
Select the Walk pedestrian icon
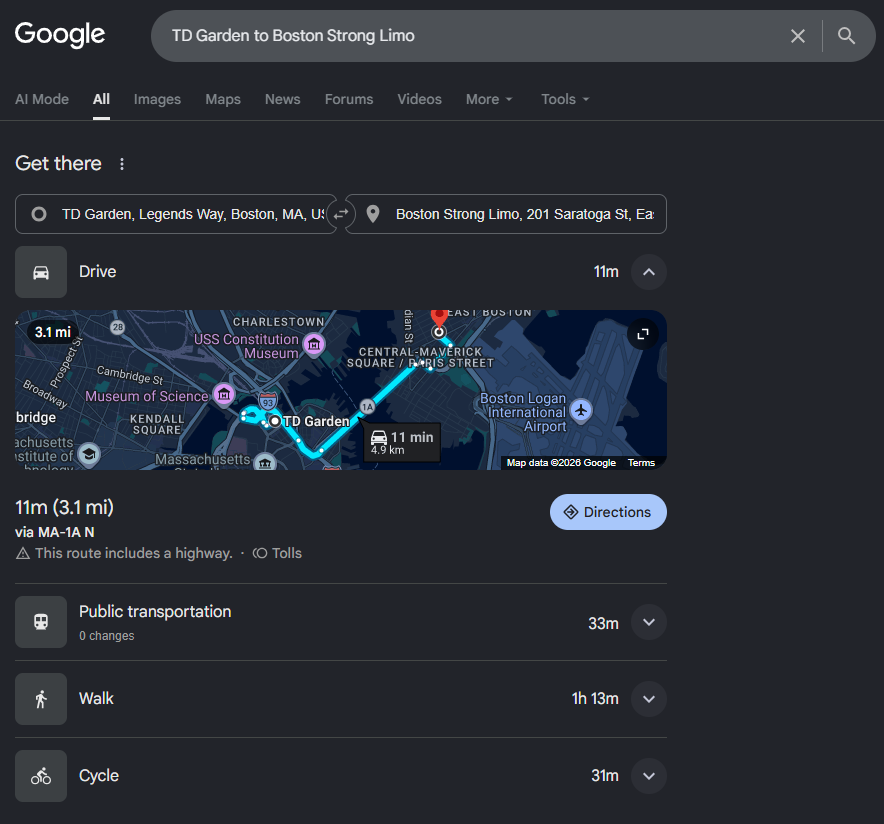tap(41, 699)
